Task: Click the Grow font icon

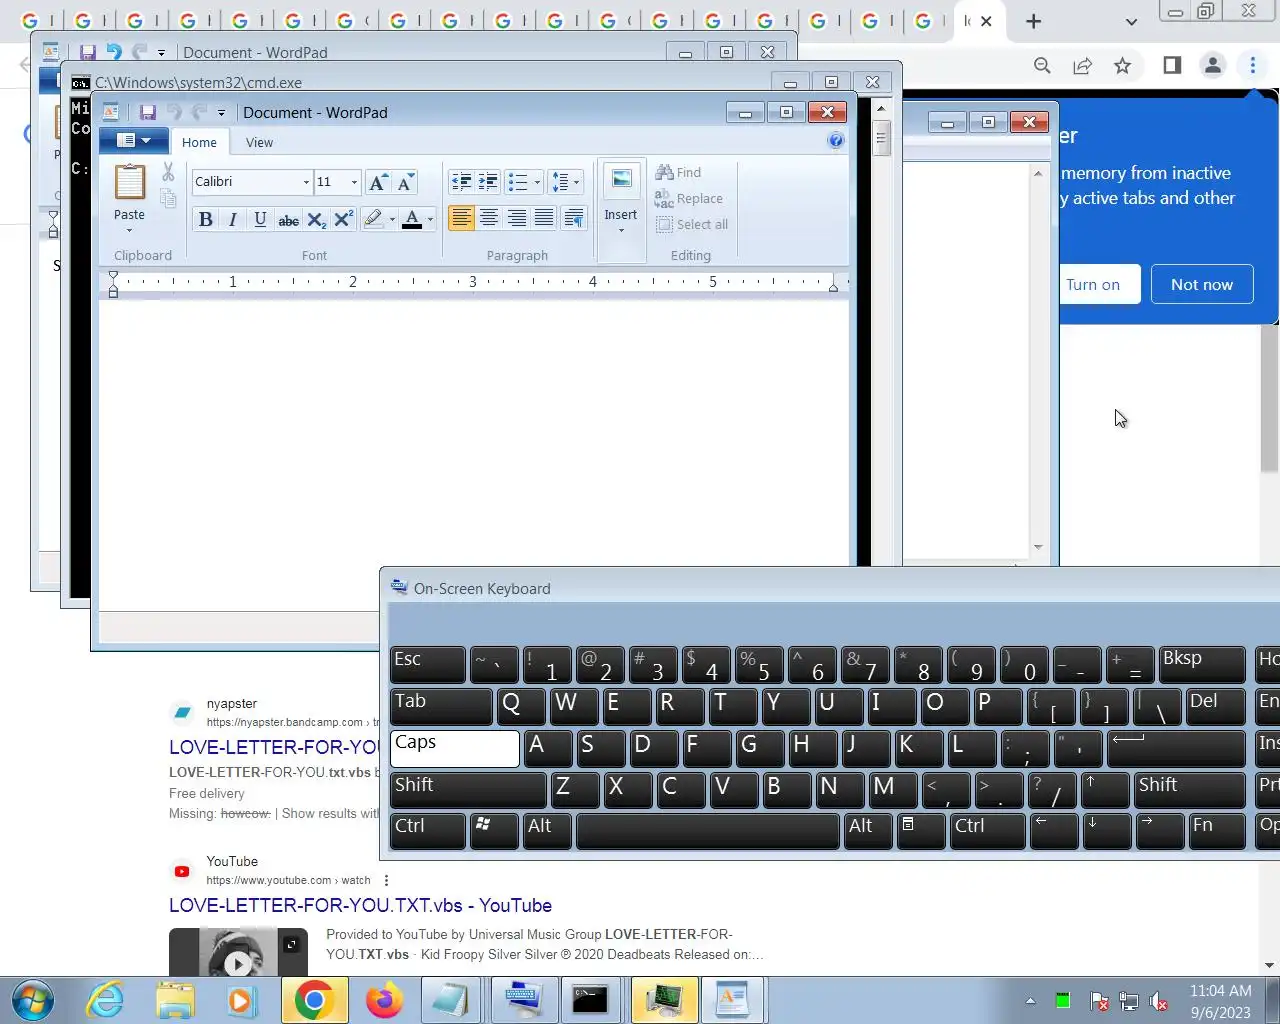Action: pyautogui.click(x=378, y=182)
